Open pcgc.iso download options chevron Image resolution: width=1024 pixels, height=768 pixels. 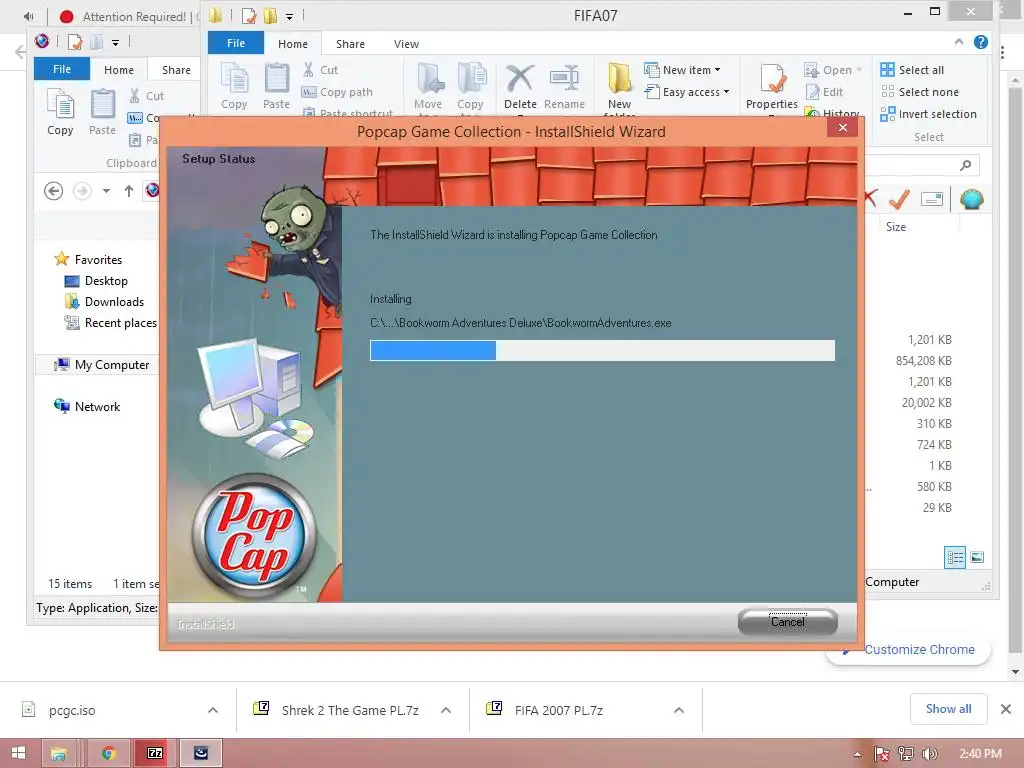213,710
